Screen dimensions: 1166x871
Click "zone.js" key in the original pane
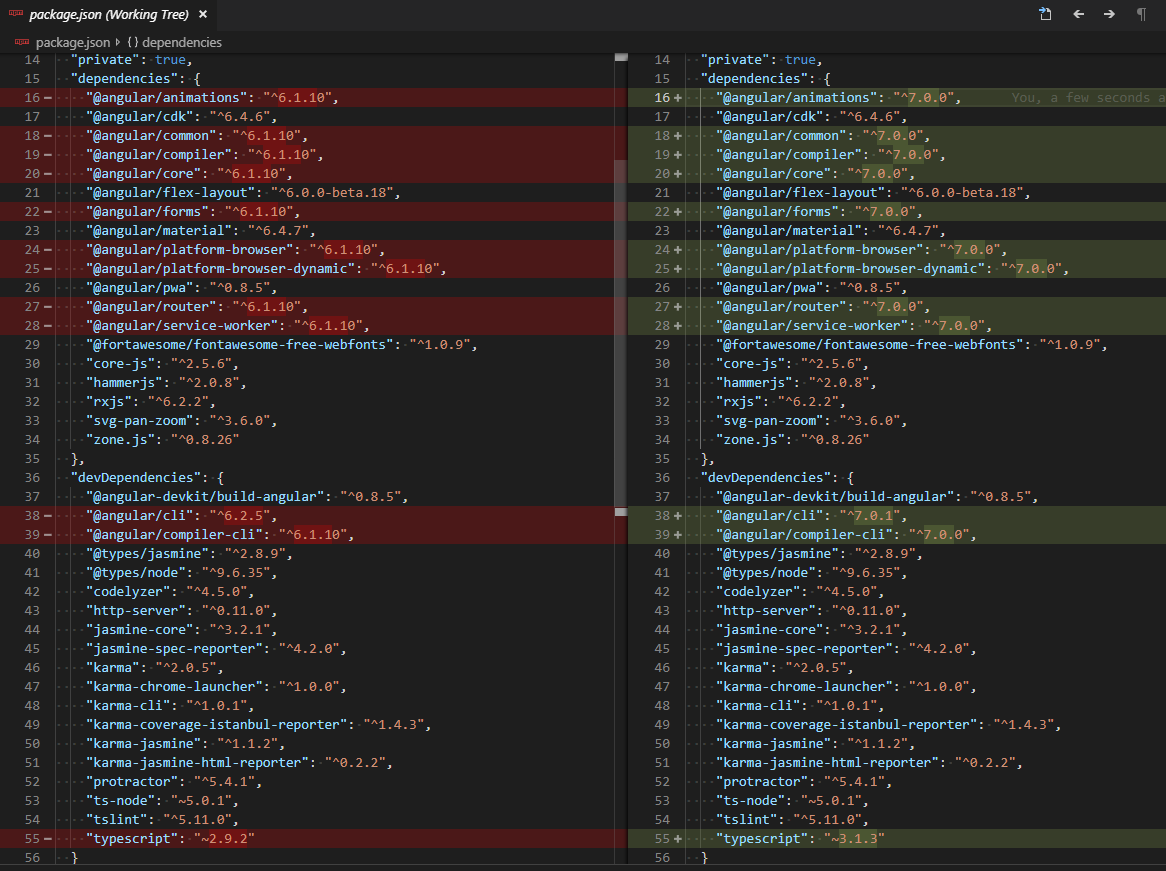(120, 440)
